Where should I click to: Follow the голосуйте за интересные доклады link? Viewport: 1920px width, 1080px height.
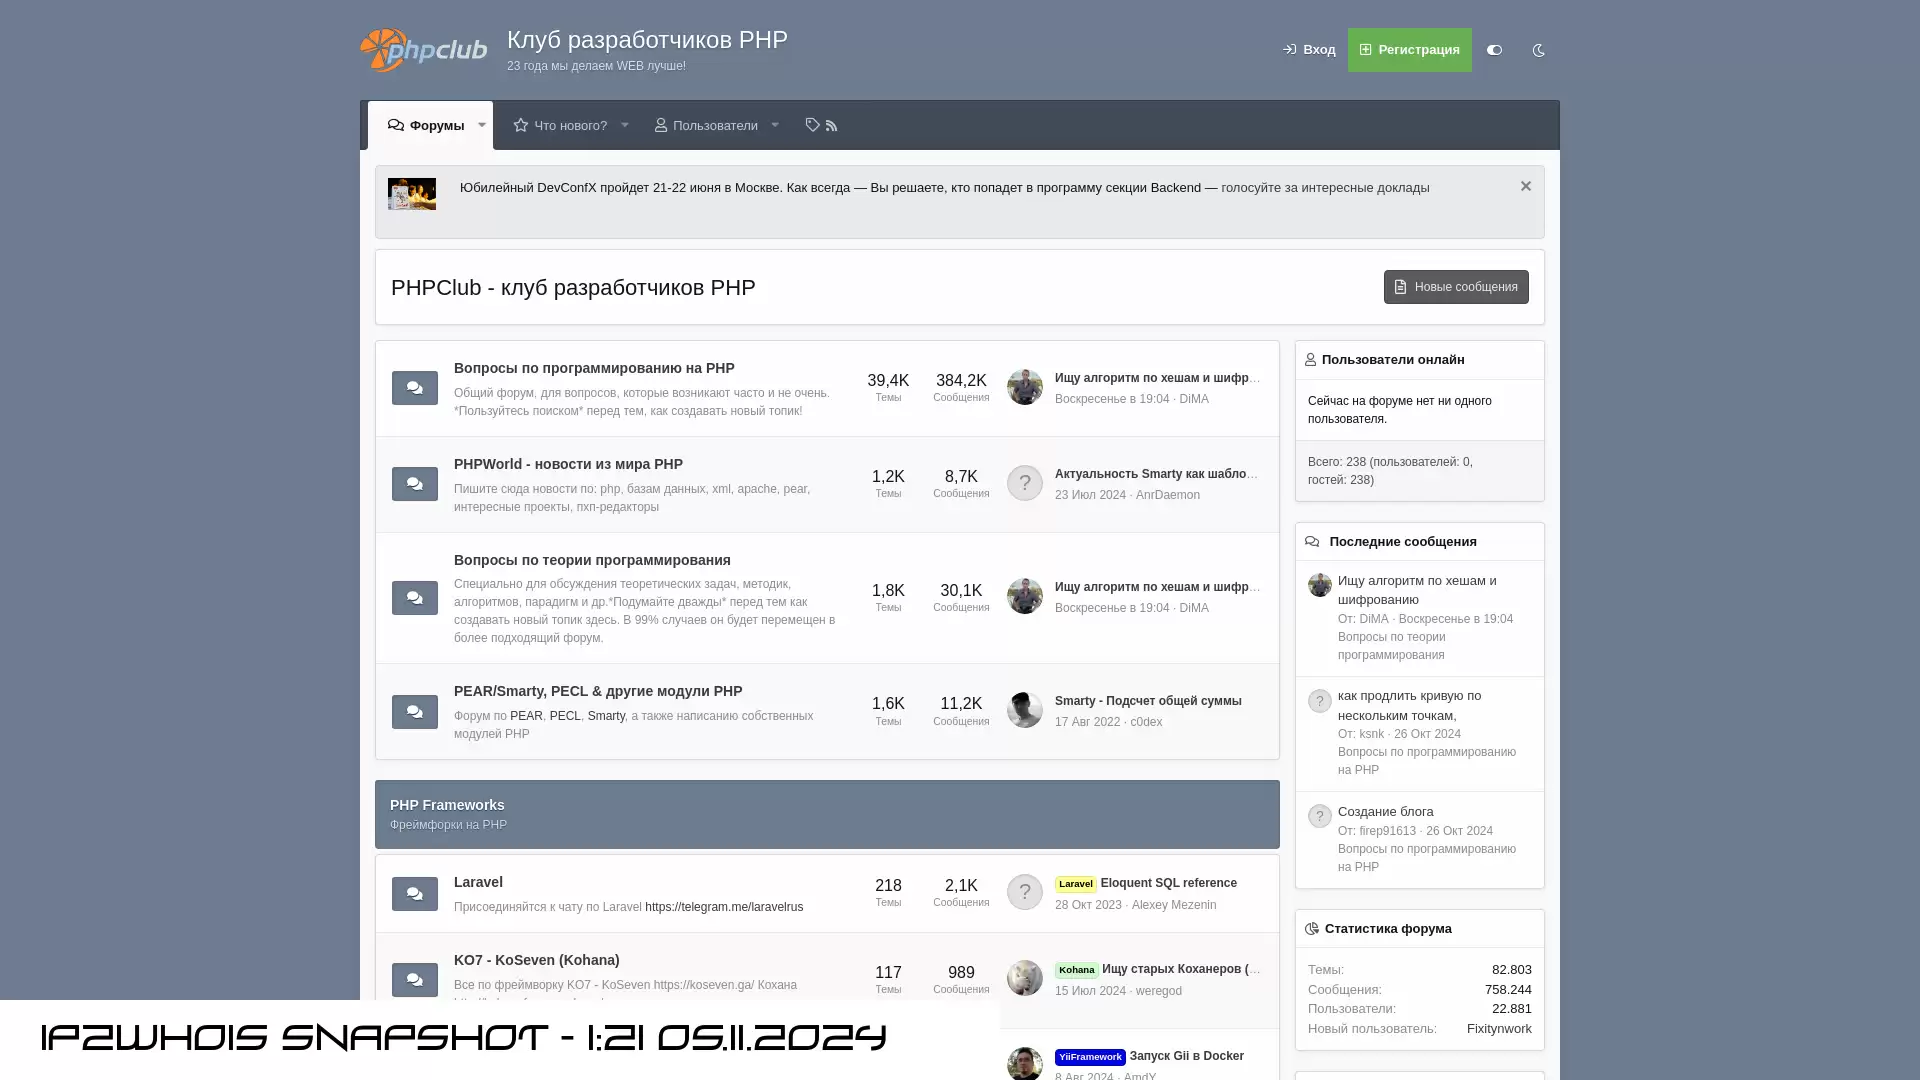pos(1325,188)
